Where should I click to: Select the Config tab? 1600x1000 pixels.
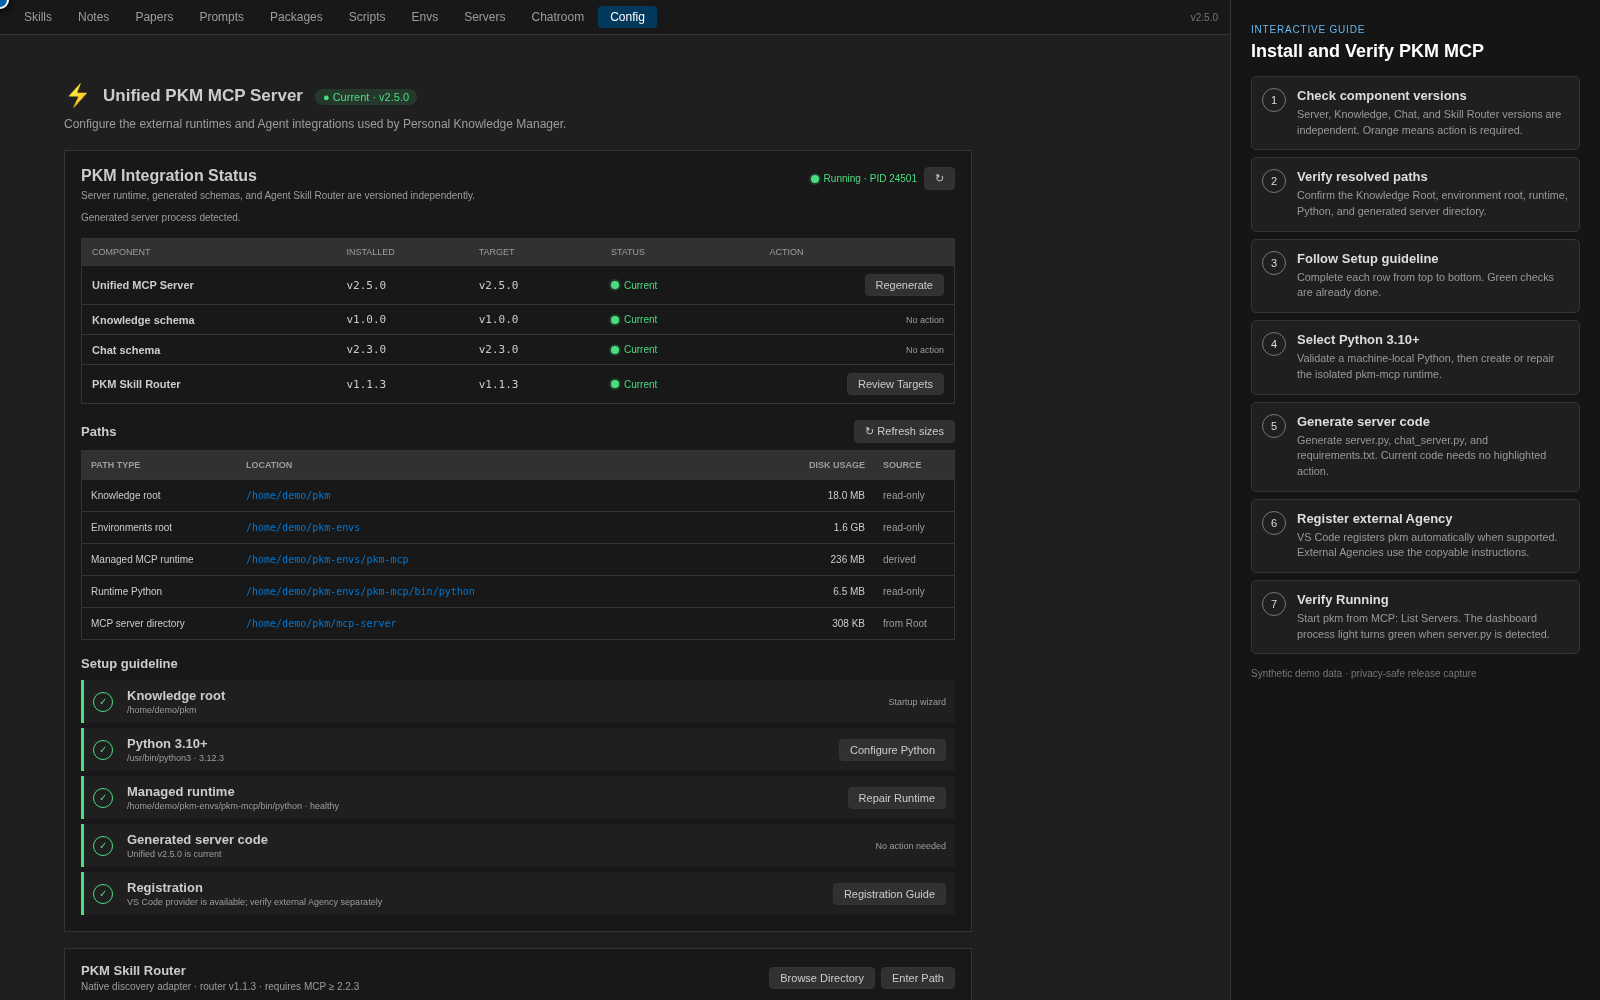click(x=627, y=17)
